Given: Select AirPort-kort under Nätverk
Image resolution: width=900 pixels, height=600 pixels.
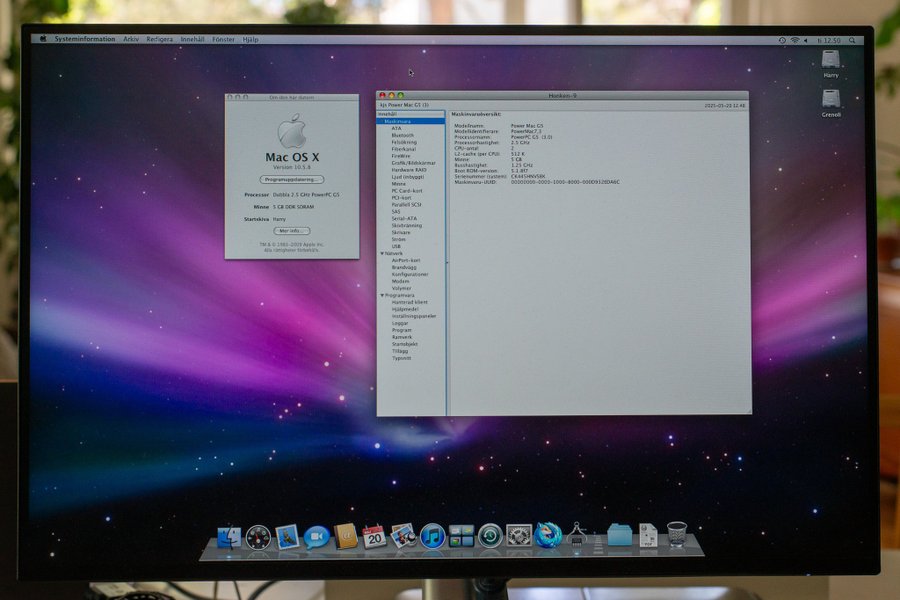Looking at the screenshot, I should 405,261.
